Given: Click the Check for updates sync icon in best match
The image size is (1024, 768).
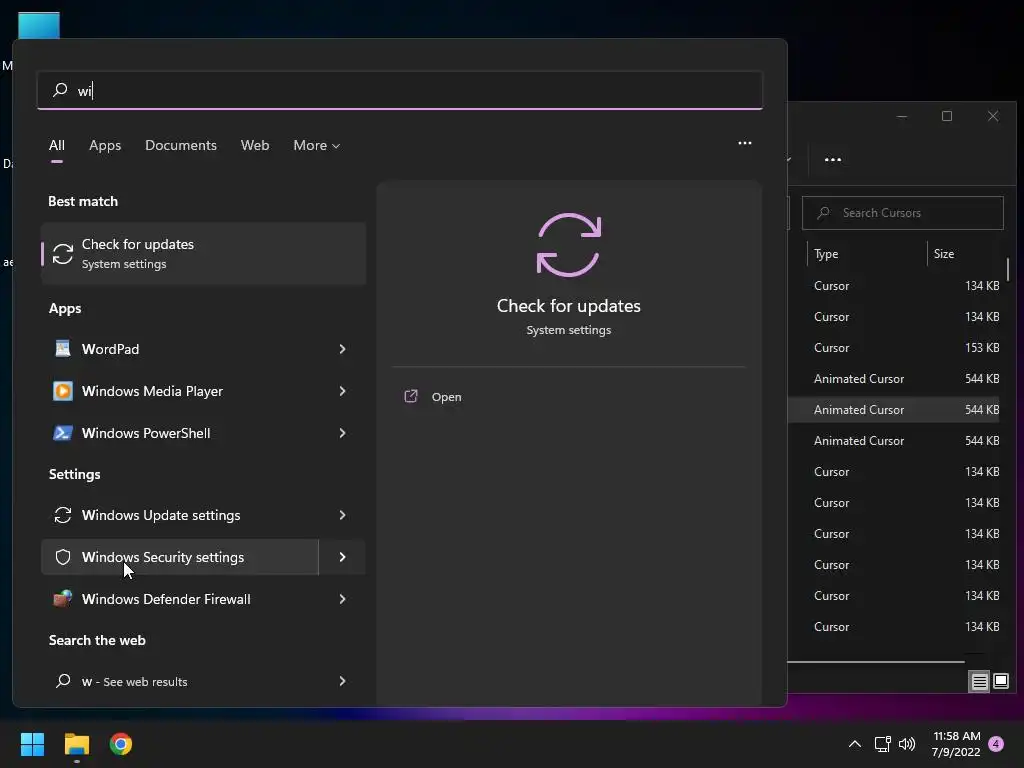Looking at the screenshot, I should pyautogui.click(x=63, y=254).
